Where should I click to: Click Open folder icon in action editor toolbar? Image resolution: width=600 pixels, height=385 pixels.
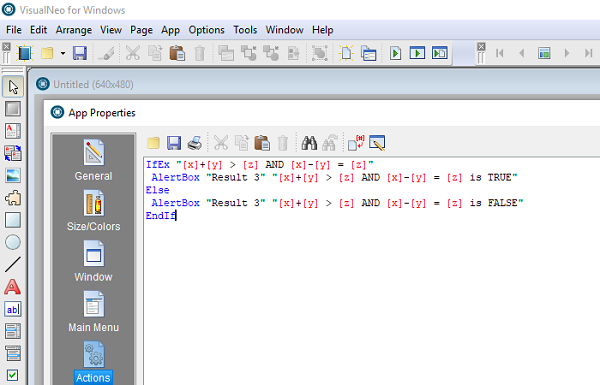click(153, 143)
